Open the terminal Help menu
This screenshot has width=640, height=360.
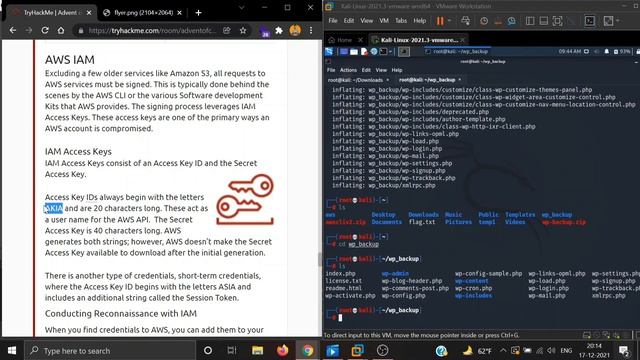397,70
